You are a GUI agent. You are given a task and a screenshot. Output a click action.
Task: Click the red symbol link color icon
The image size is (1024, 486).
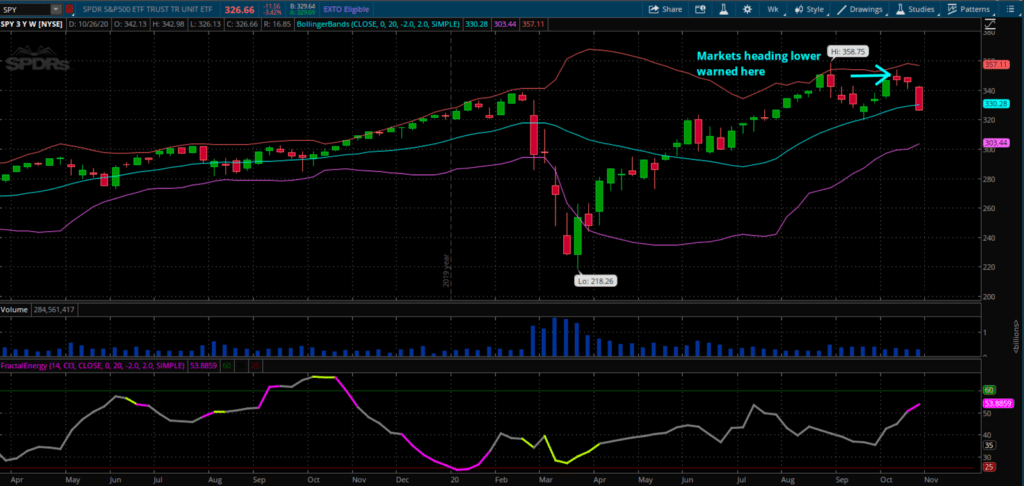tap(69, 9)
